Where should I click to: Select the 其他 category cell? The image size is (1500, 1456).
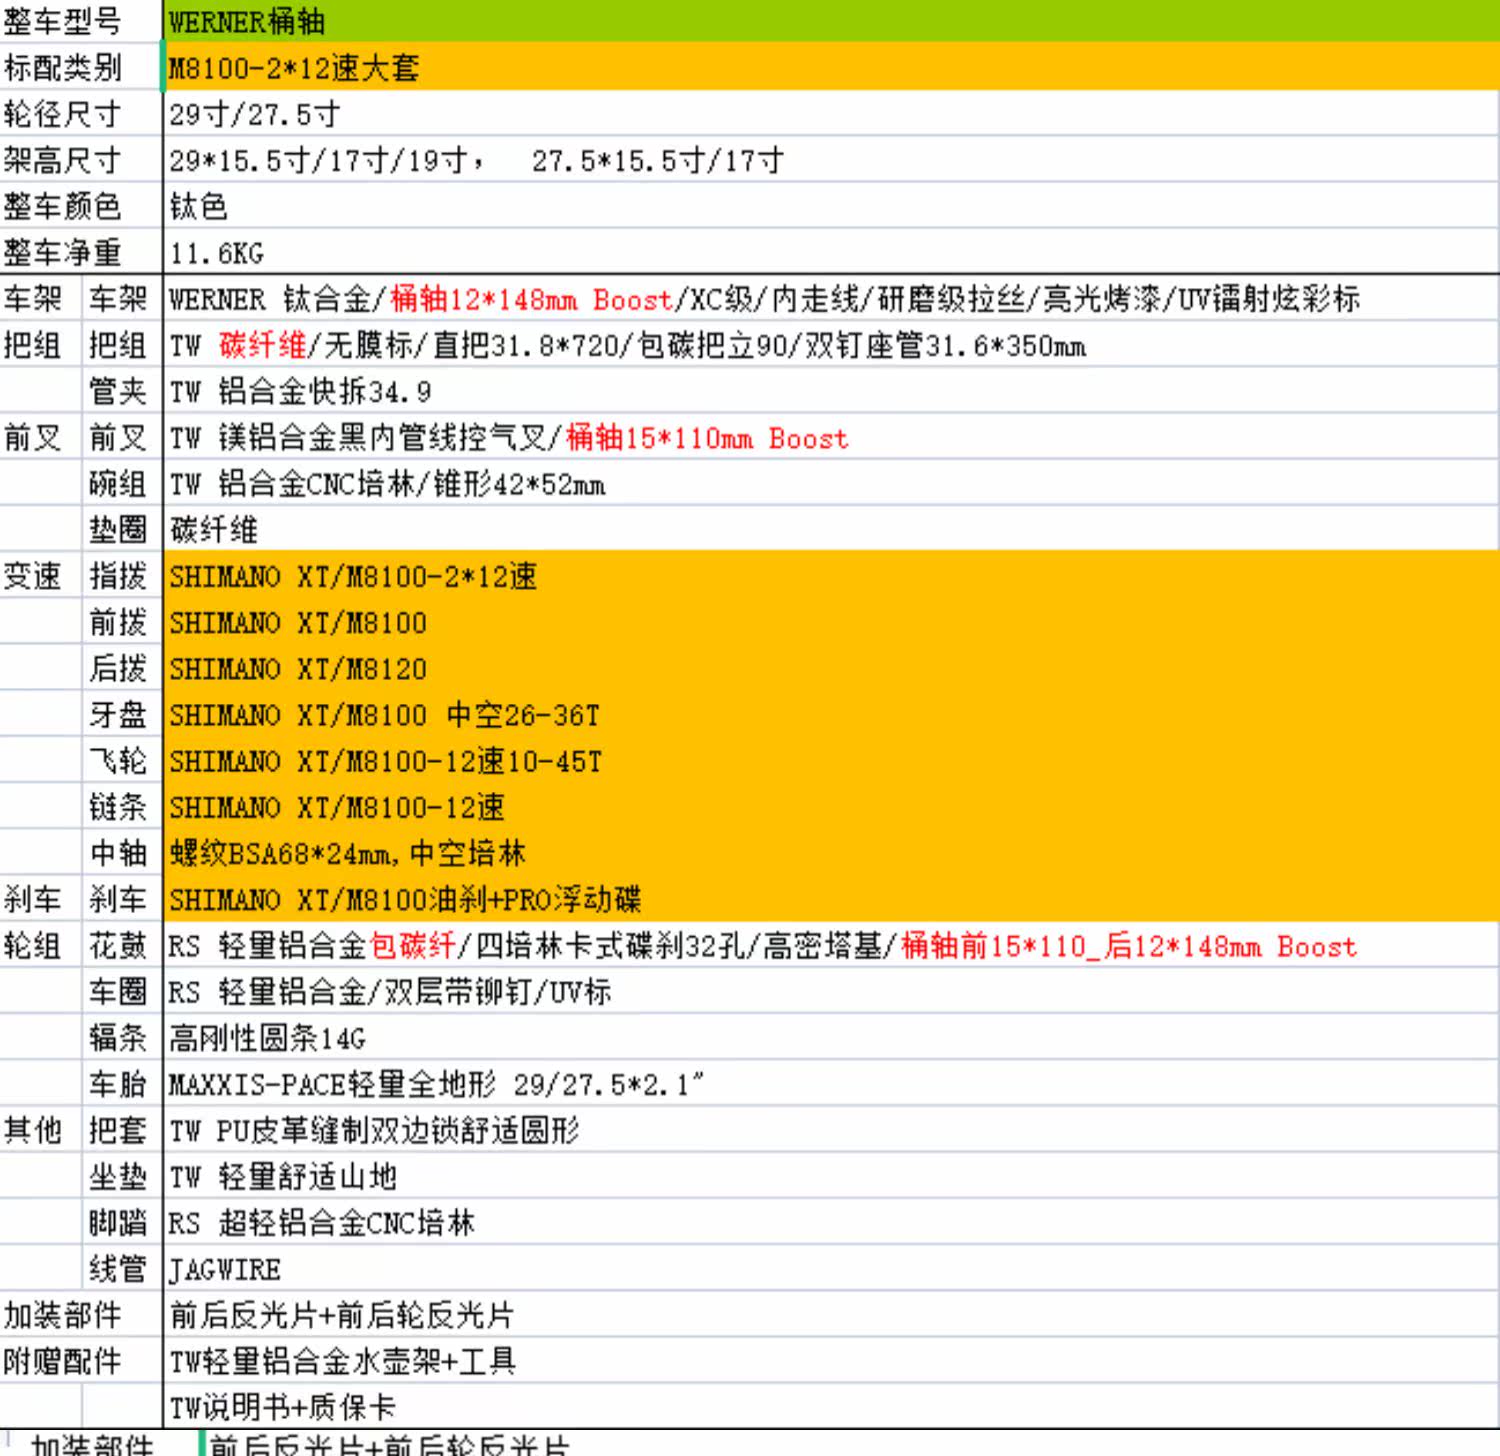coord(40,1129)
